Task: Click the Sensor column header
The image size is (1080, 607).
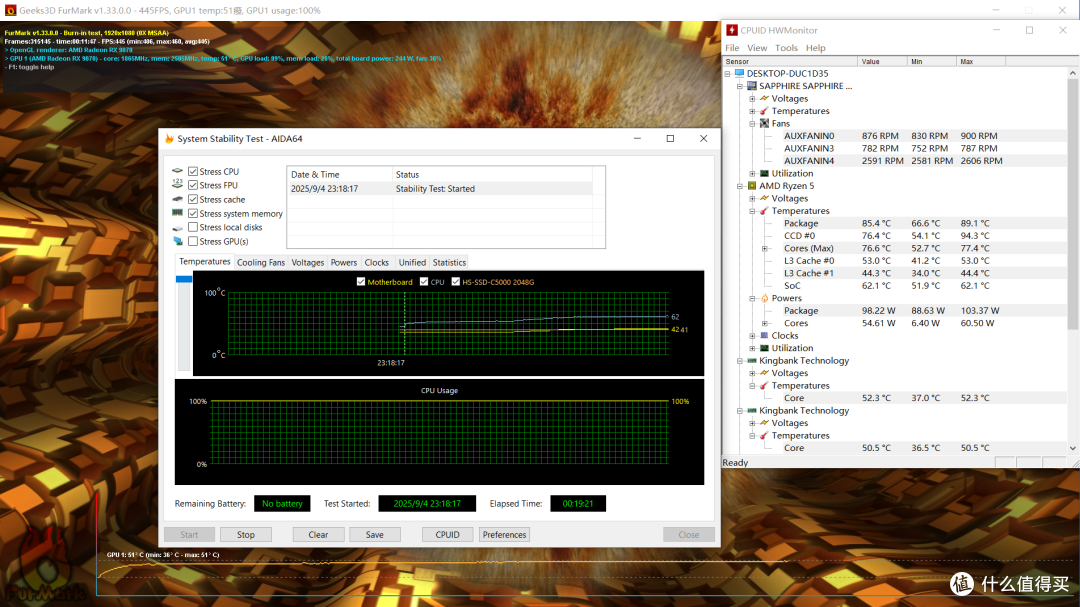Action: [x=789, y=61]
